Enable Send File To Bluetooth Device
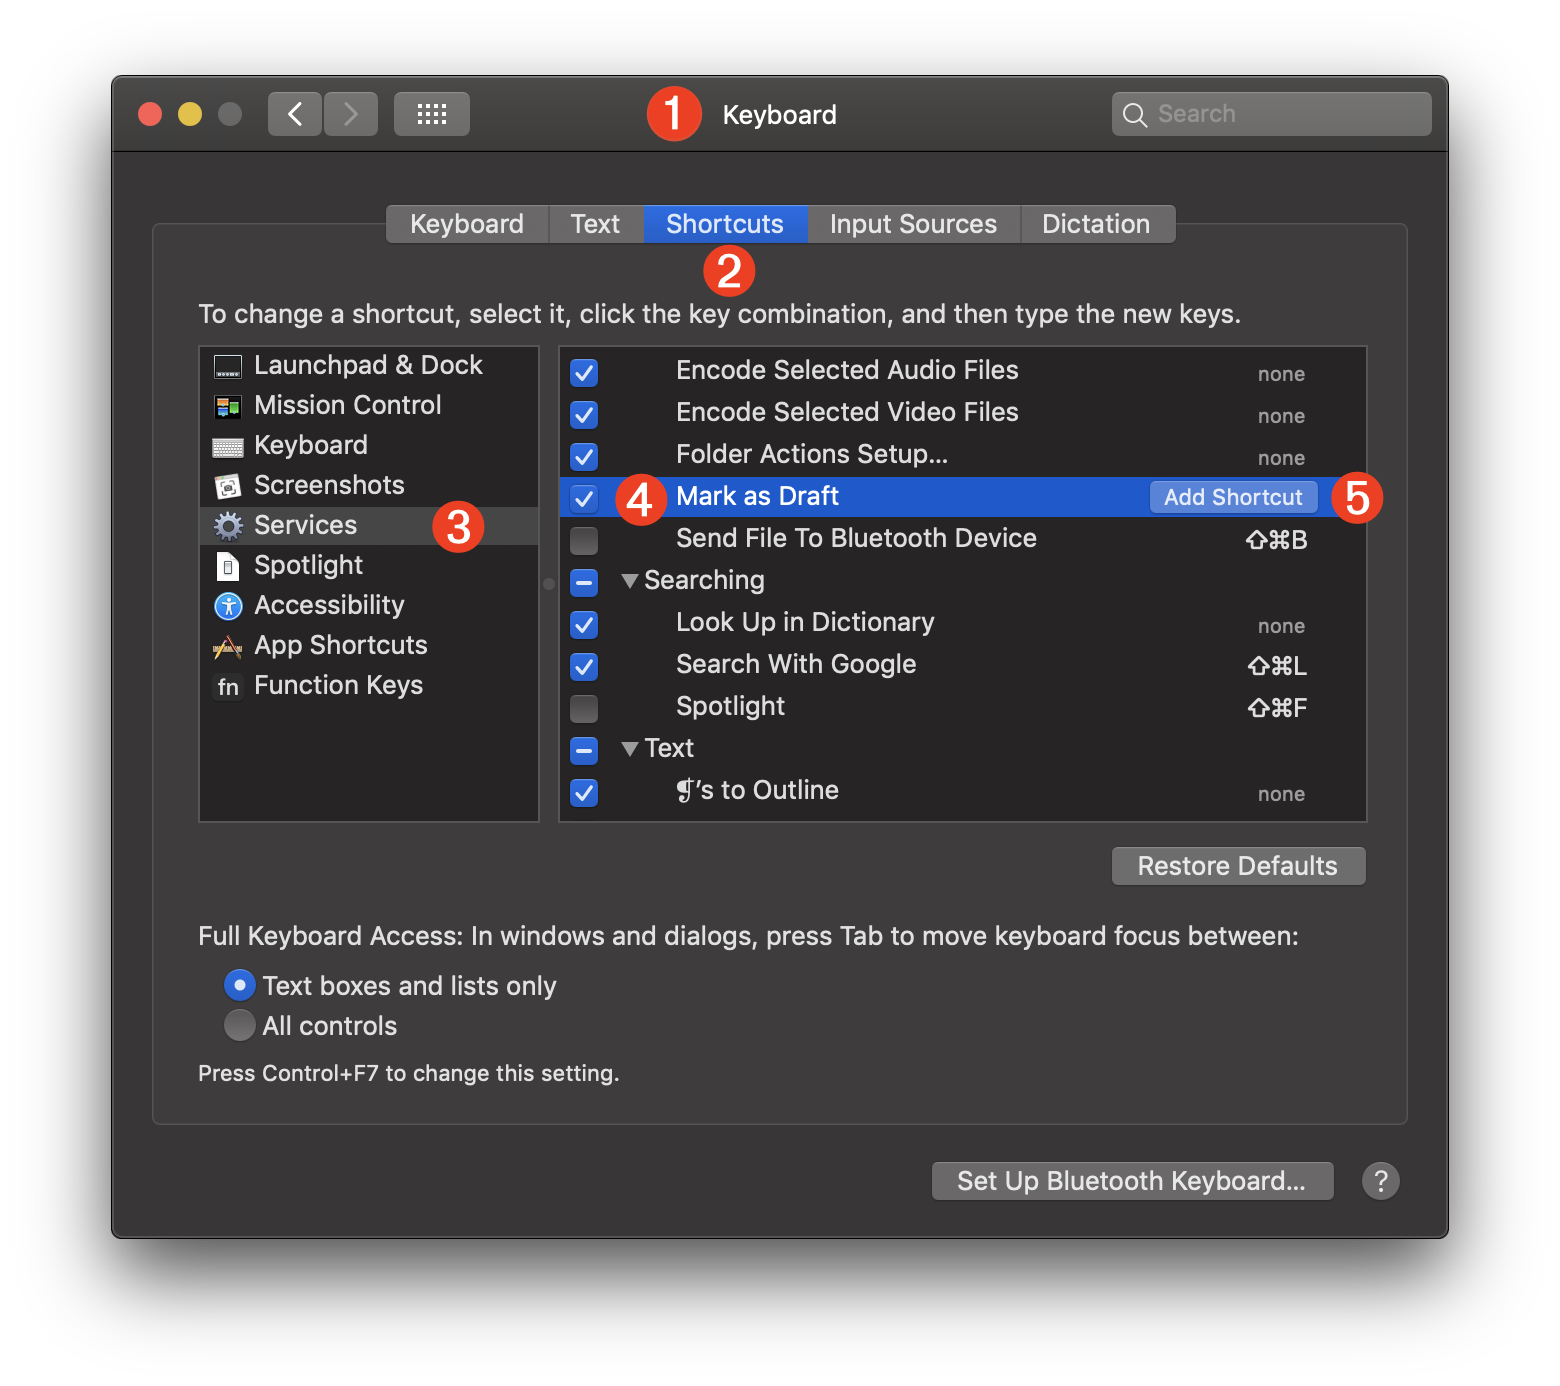This screenshot has width=1560, height=1386. tap(583, 540)
